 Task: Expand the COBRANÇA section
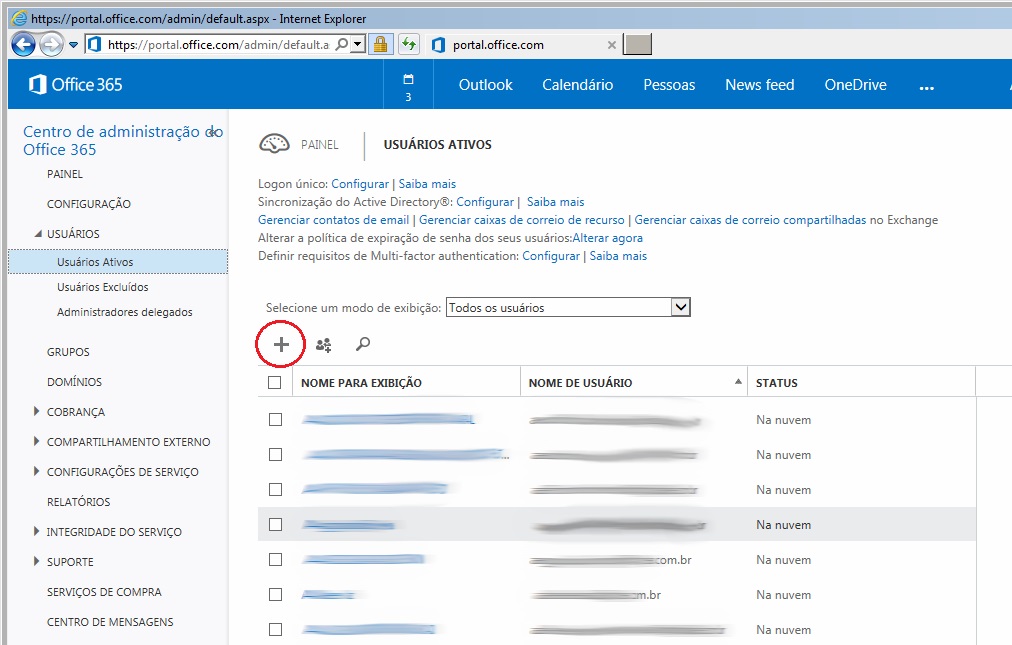point(37,411)
